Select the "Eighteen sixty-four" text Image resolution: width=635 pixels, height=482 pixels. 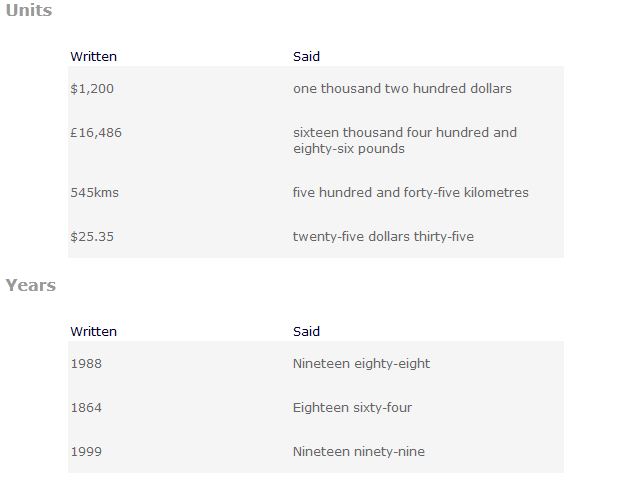[x=352, y=408]
